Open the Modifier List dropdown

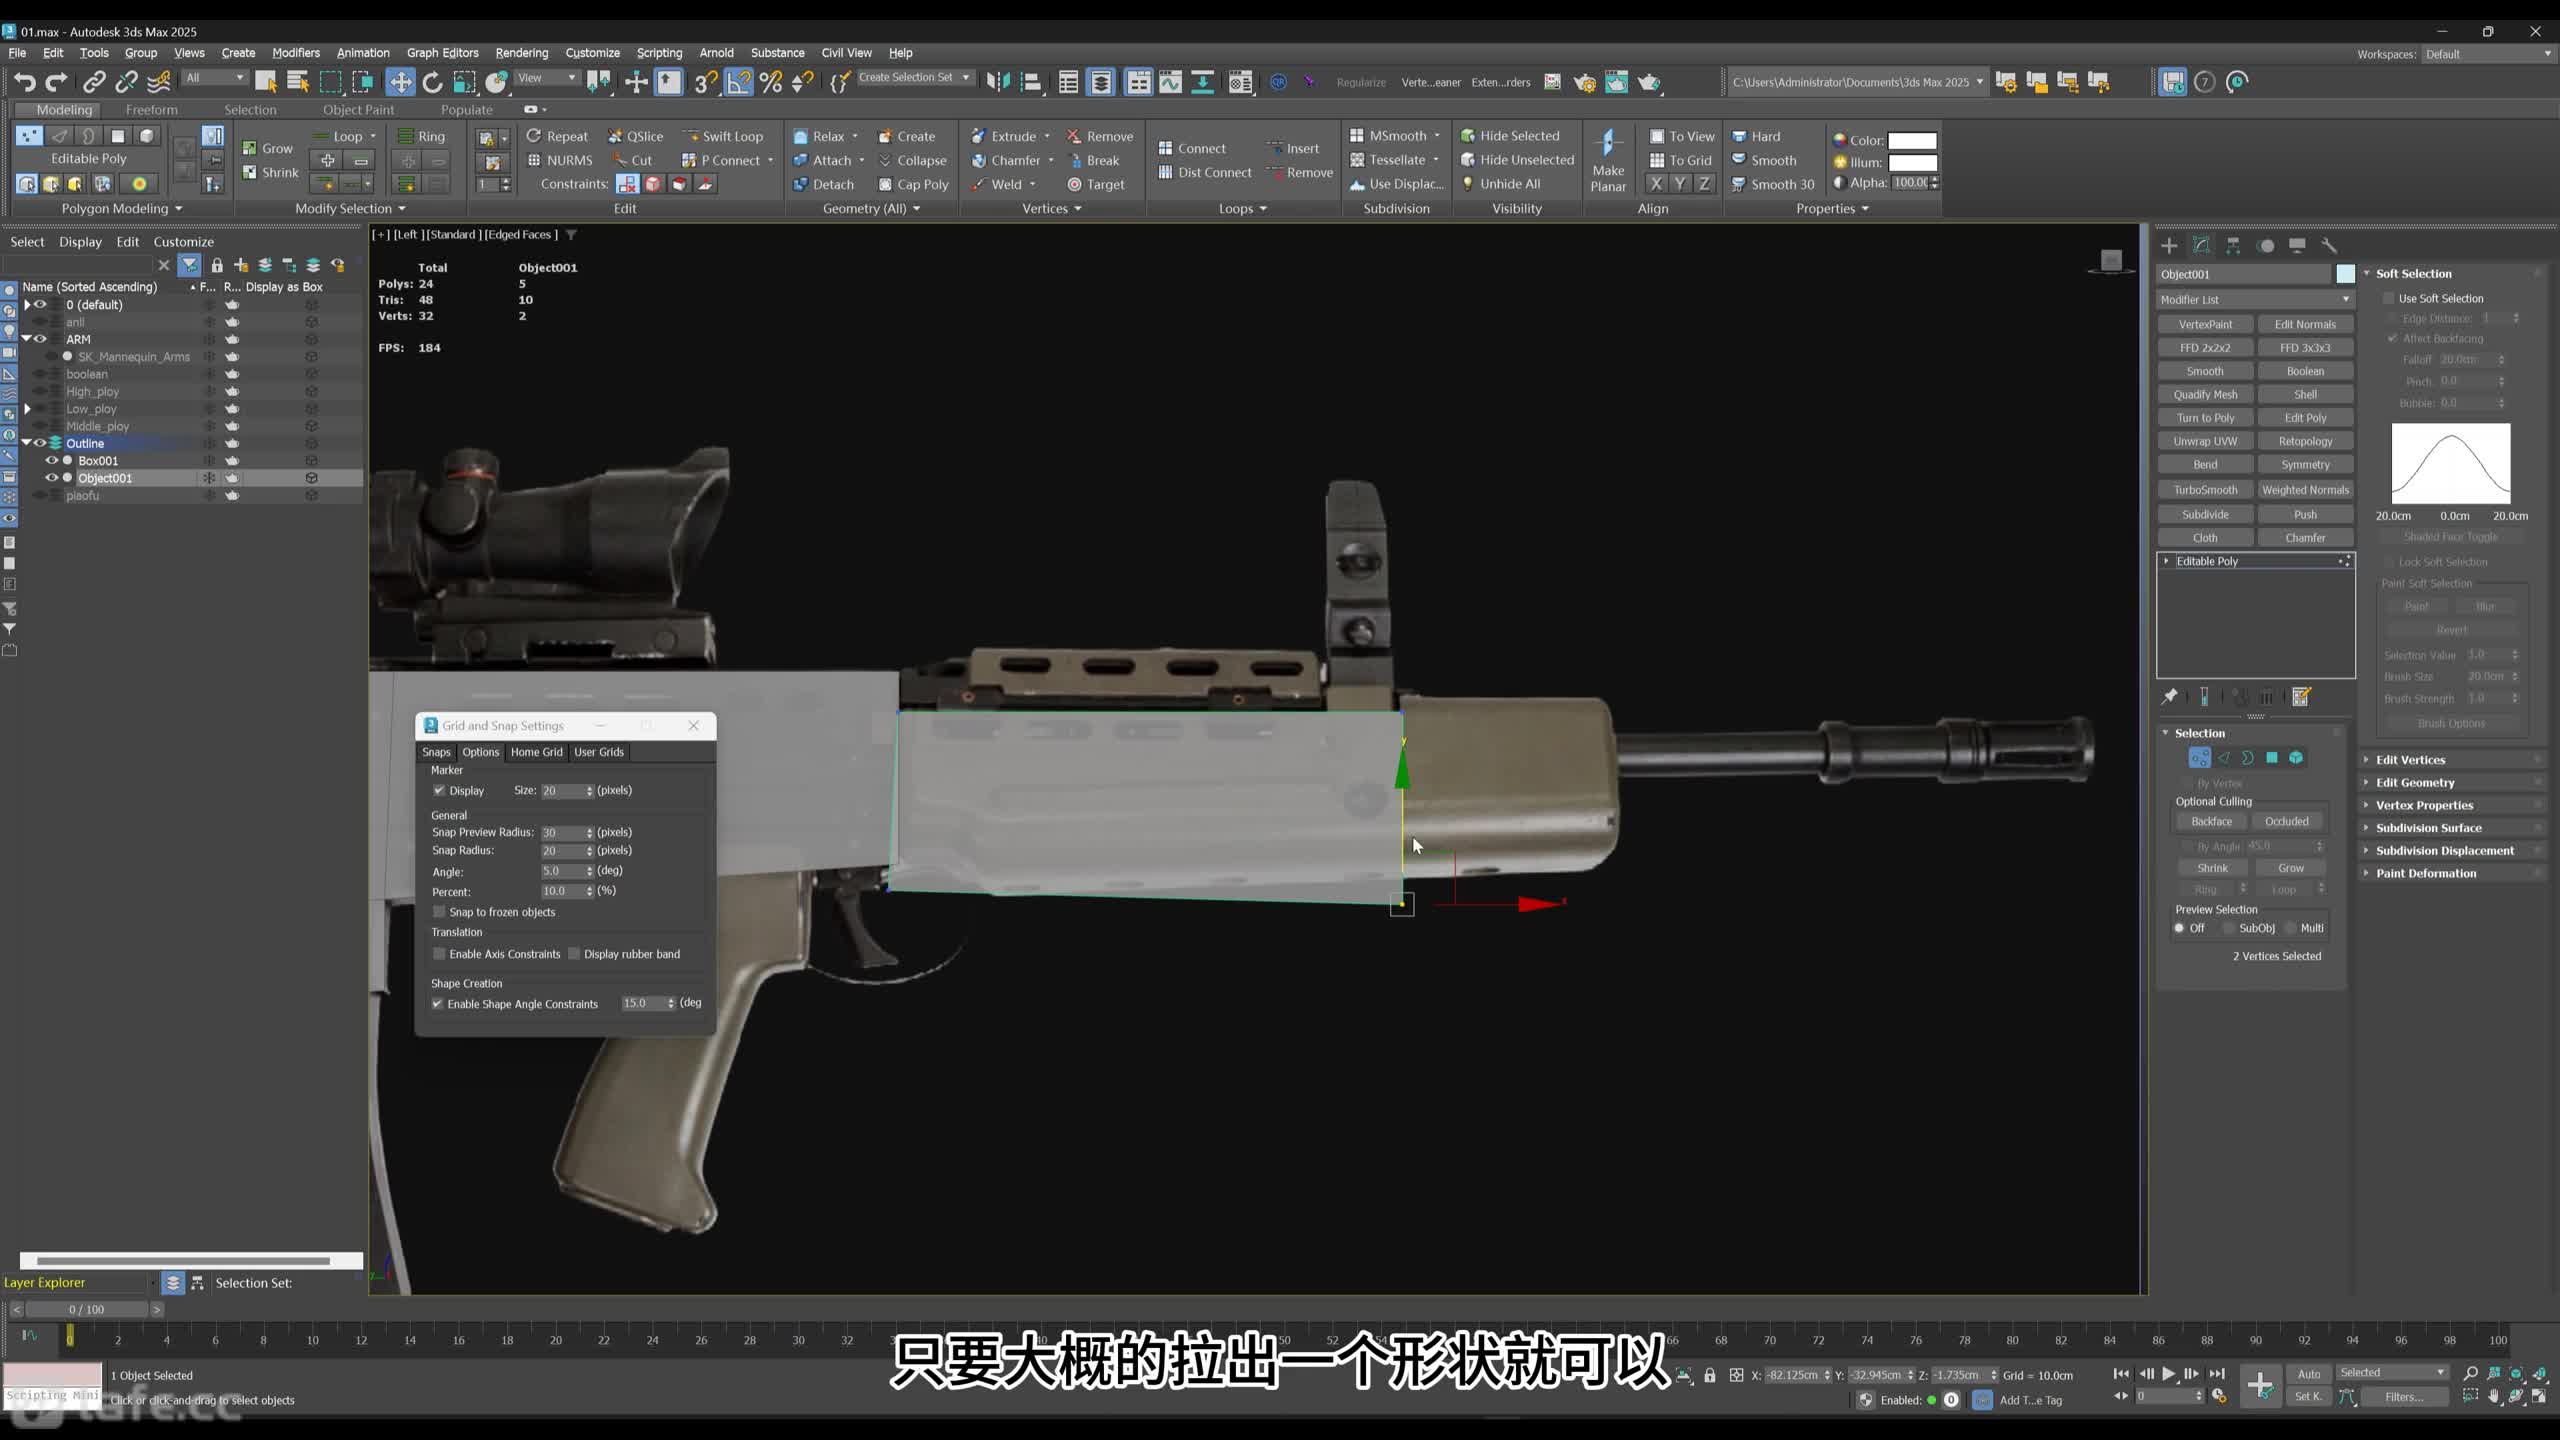[x=2255, y=299]
